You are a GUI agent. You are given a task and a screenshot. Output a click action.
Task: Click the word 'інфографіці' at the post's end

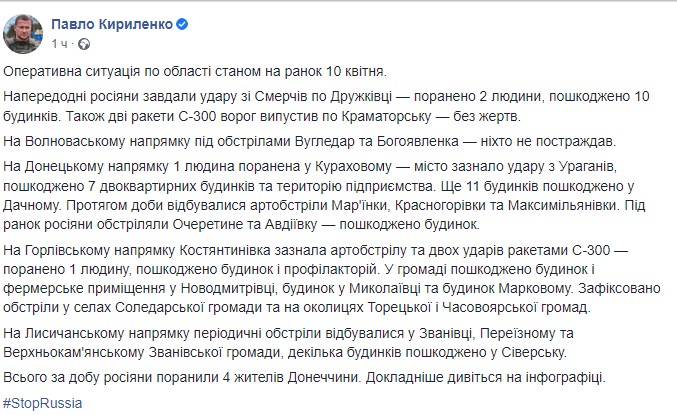coord(582,378)
